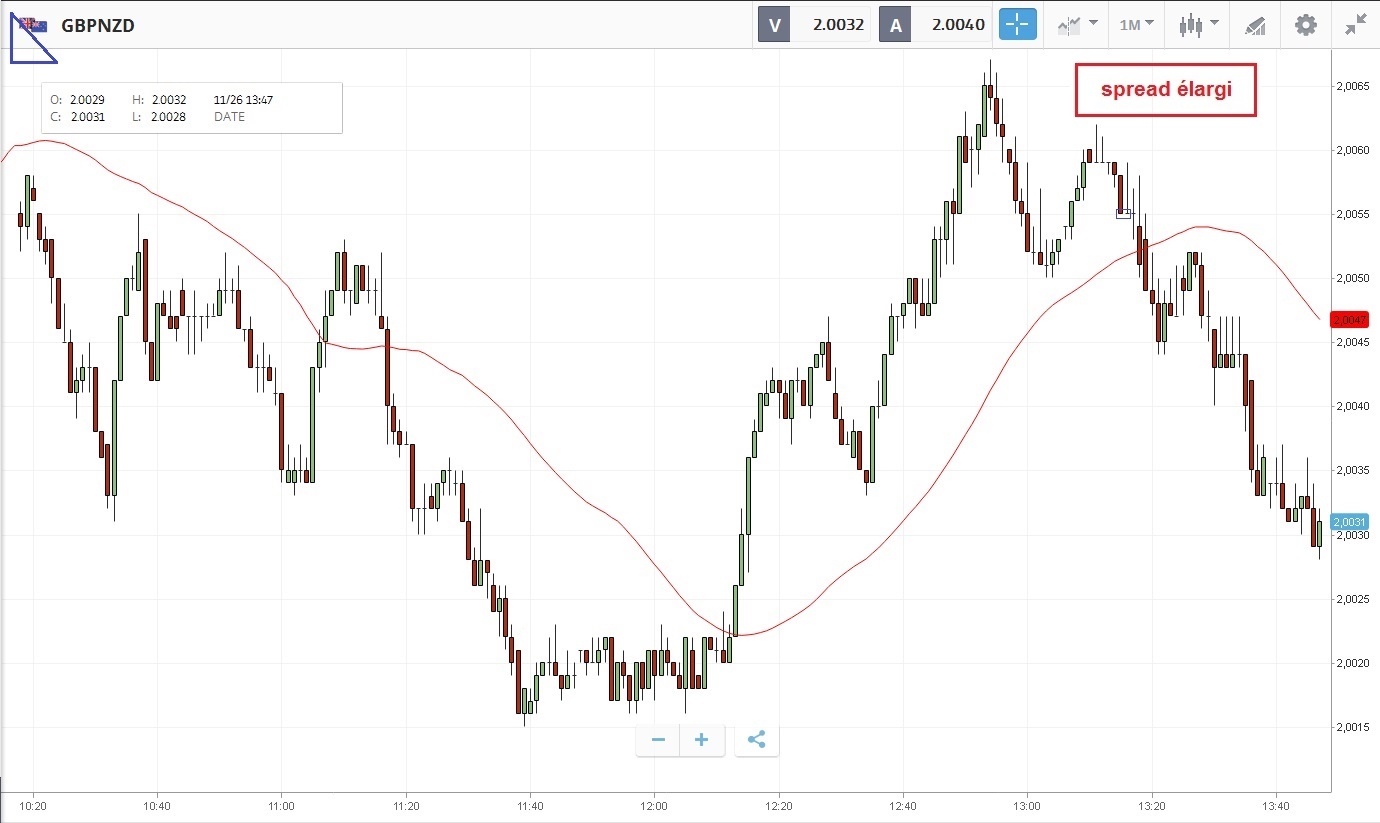The image size is (1380, 823).
Task: Click the red 2,0047 moving average label
Action: [1349, 320]
